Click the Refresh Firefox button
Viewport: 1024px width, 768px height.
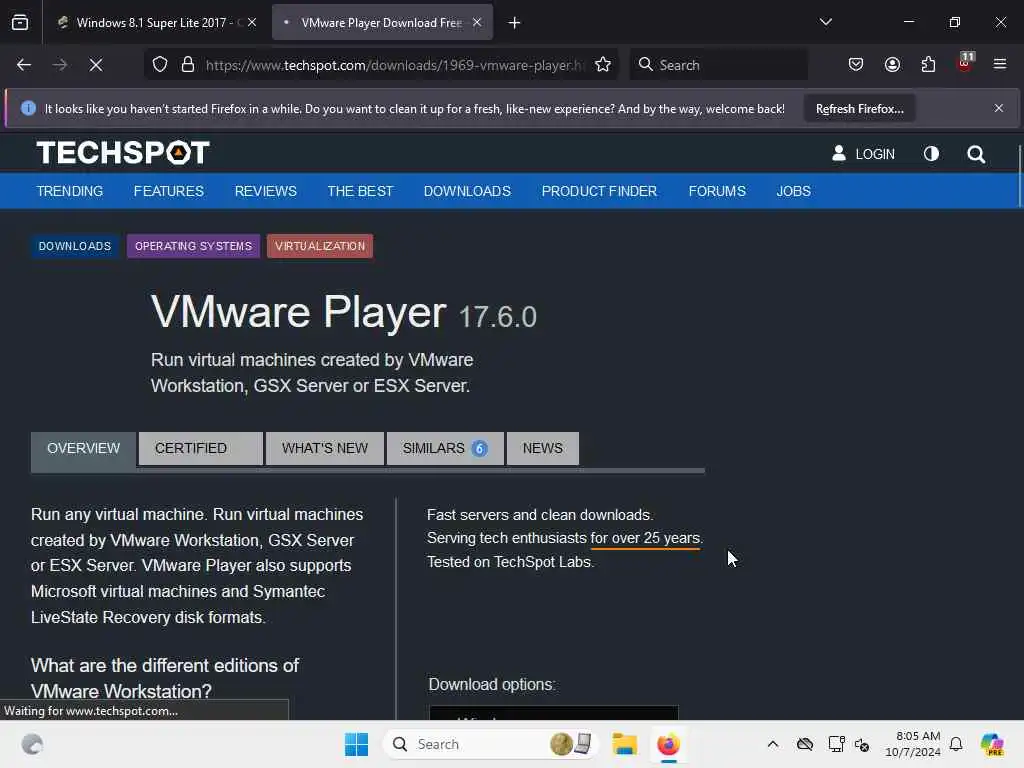tap(859, 109)
